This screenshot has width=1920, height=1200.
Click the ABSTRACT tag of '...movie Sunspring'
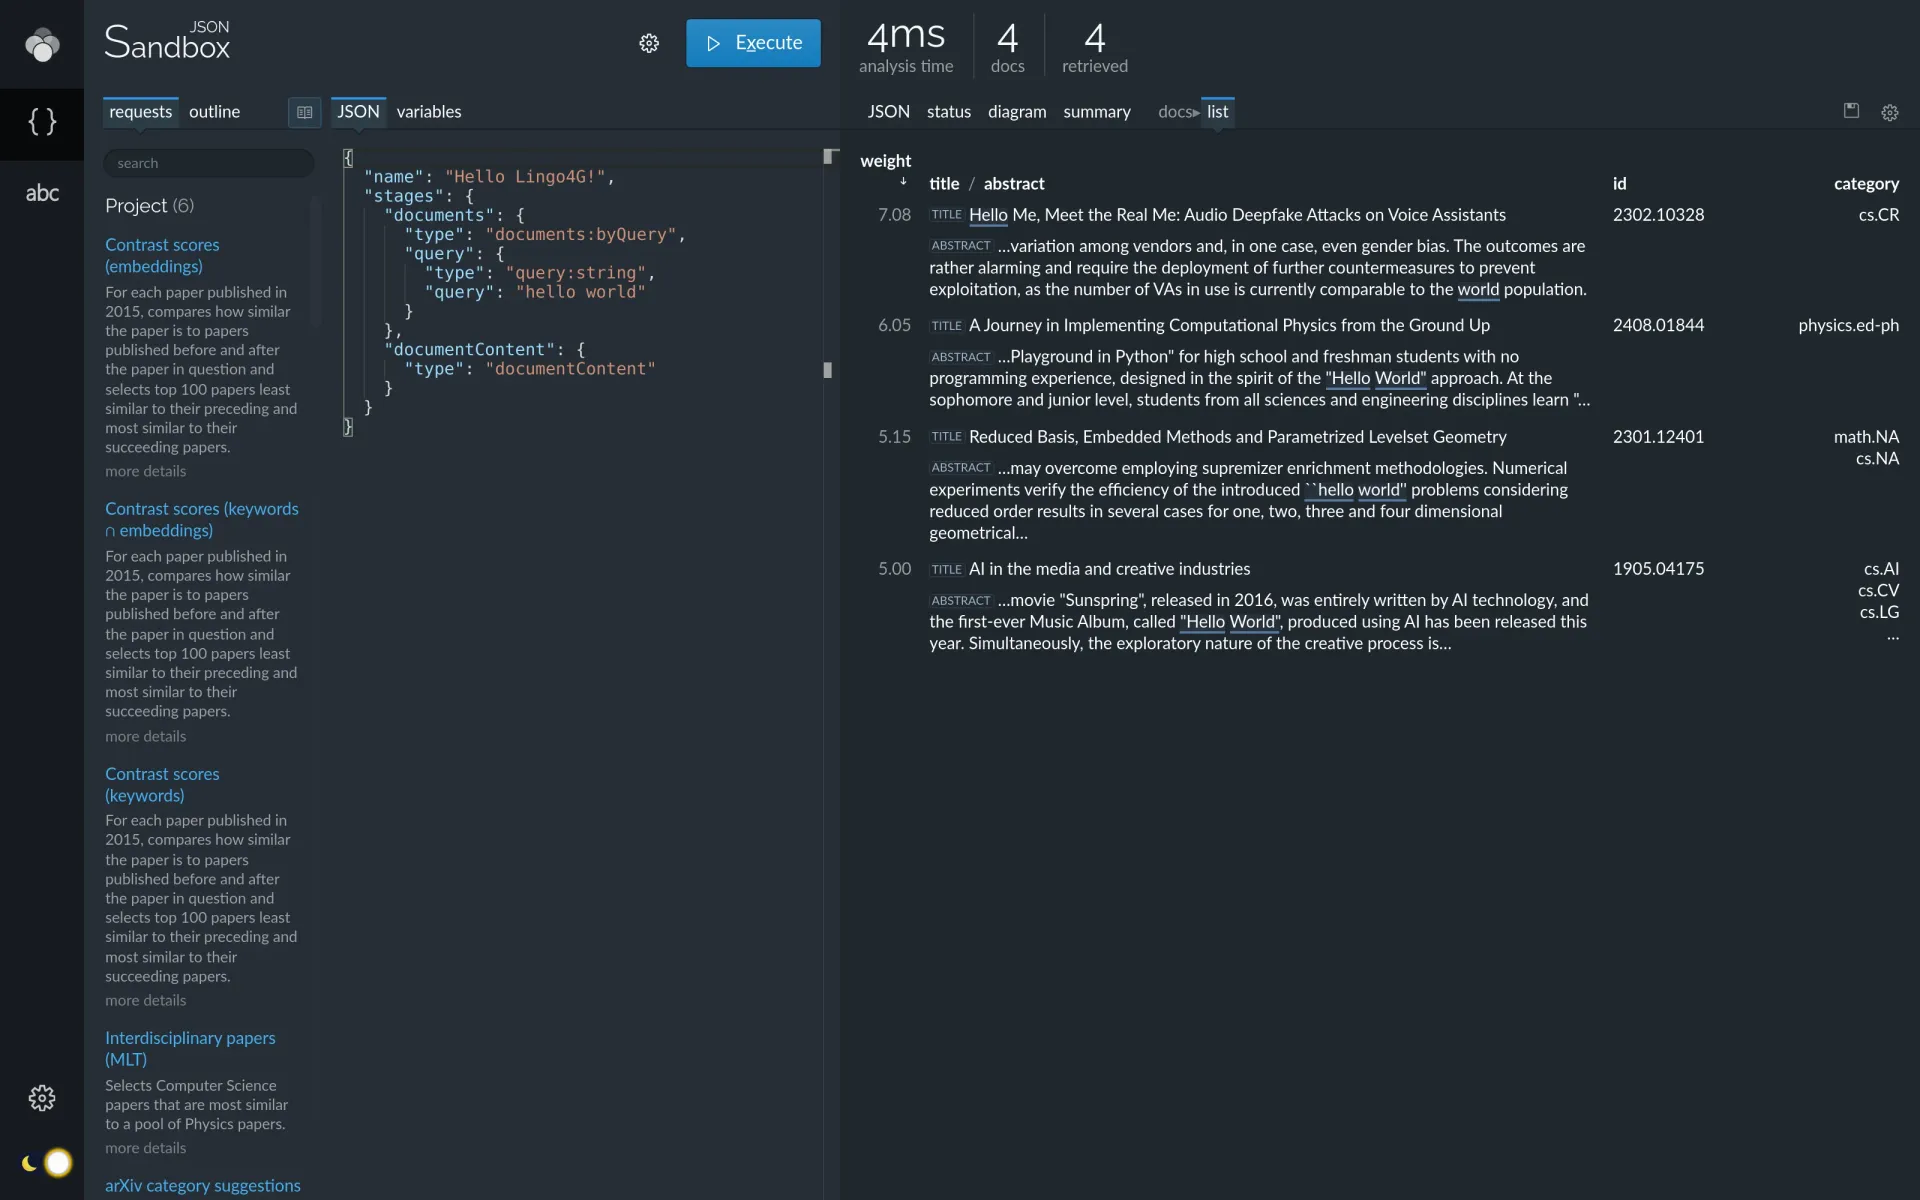pyautogui.click(x=960, y=600)
